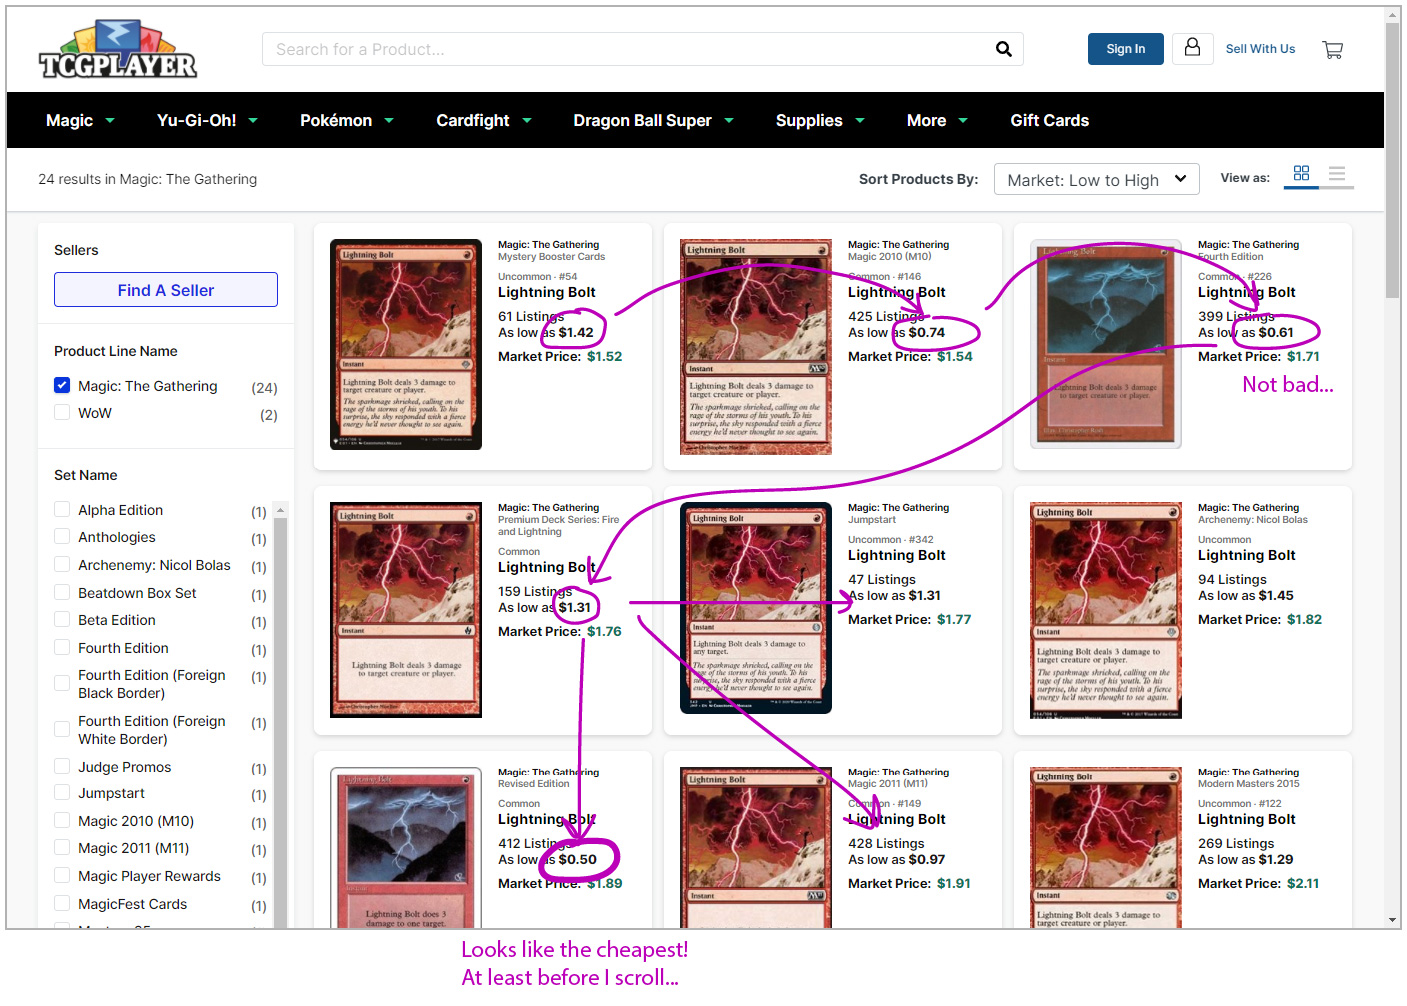Open the Sort Products By dropdown
The image size is (1407, 1006).
[x=1096, y=179]
